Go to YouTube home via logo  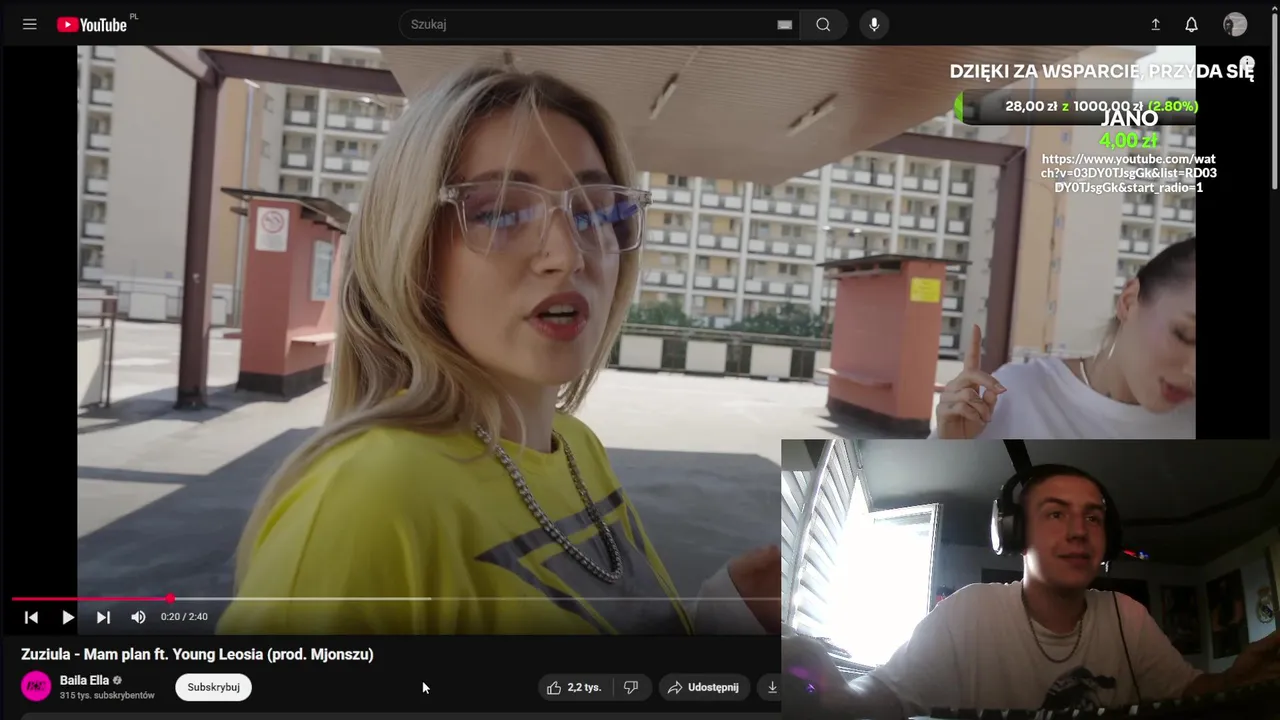tap(92, 25)
